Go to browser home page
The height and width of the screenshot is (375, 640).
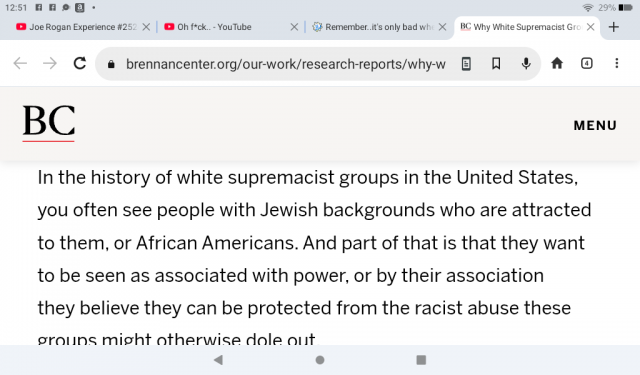(x=557, y=63)
